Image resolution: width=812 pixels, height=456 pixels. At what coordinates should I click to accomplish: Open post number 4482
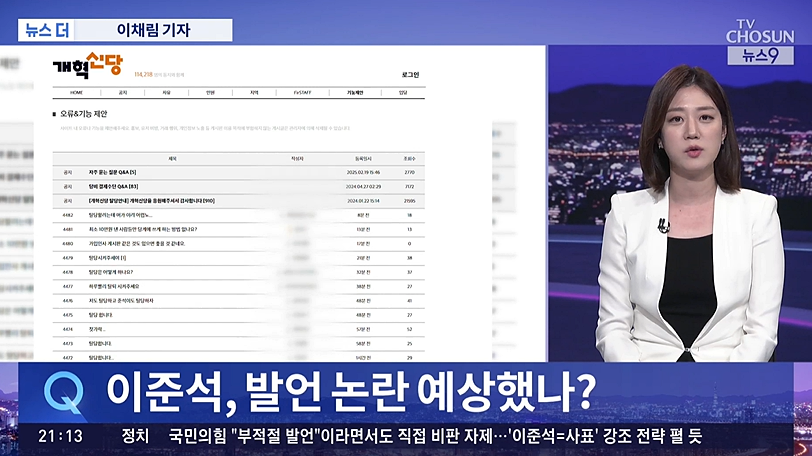pyautogui.click(x=120, y=215)
